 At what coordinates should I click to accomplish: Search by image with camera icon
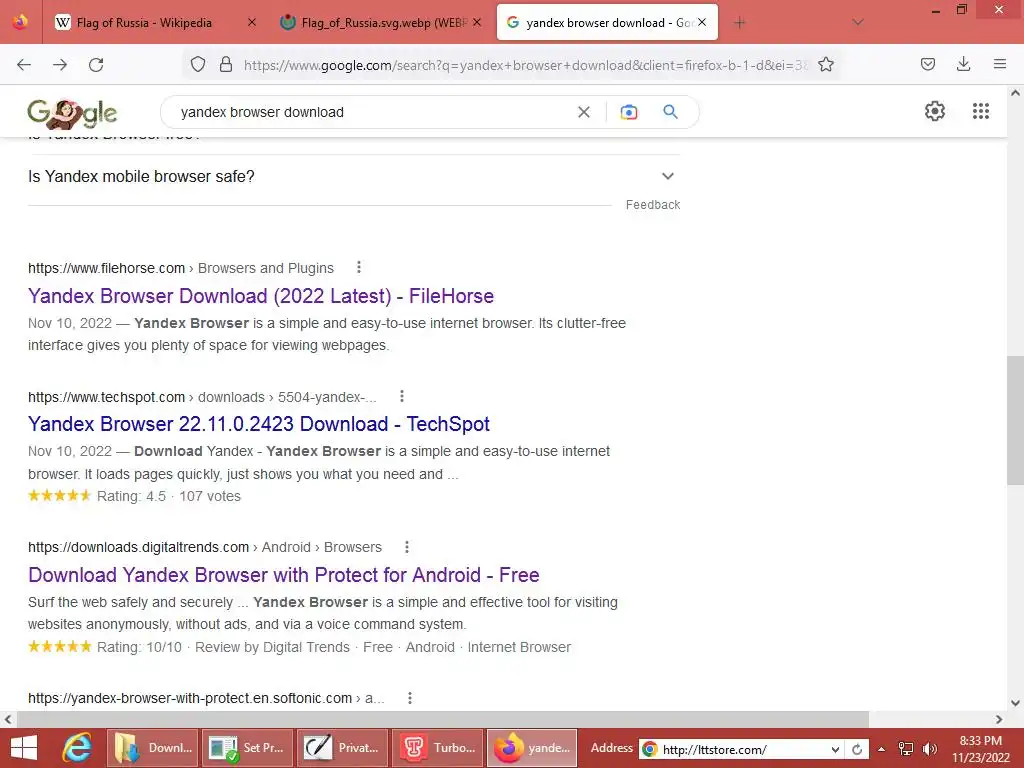(629, 112)
